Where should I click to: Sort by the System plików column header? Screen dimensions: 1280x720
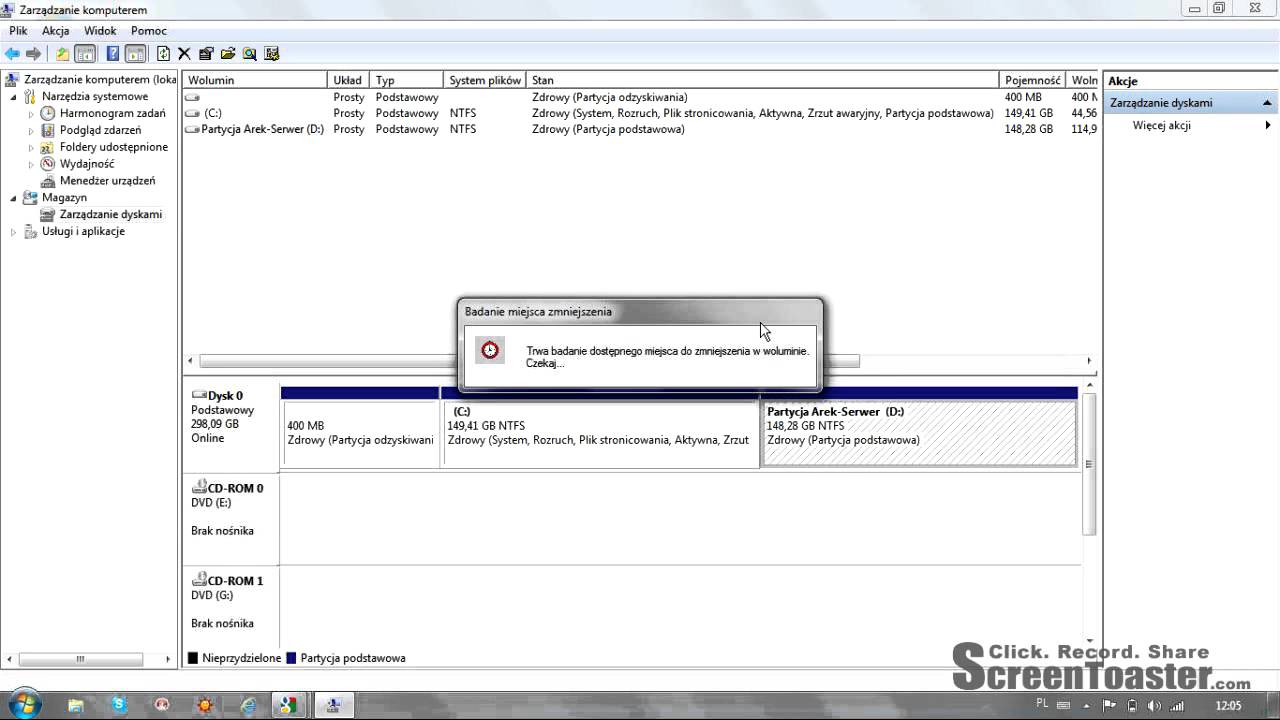485,80
